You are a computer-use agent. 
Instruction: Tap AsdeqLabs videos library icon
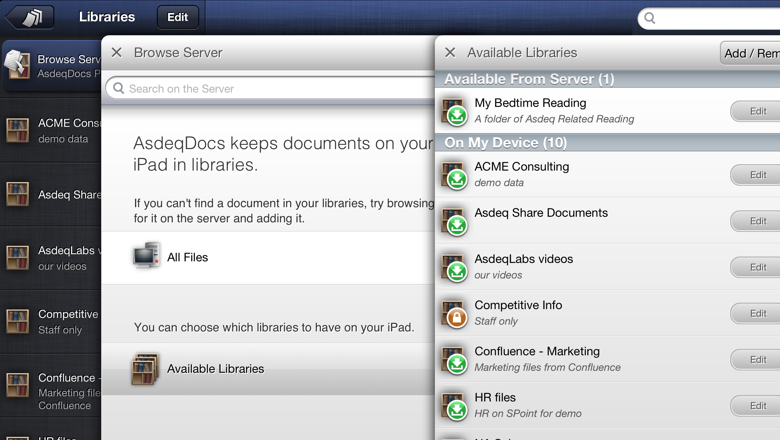pos(455,267)
